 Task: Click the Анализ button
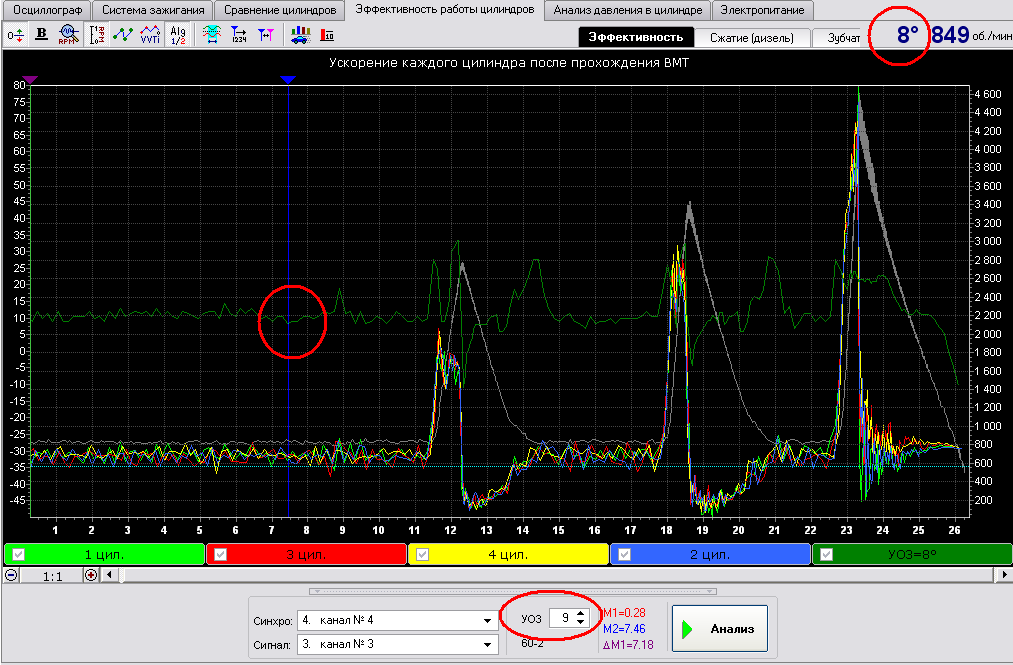720,629
